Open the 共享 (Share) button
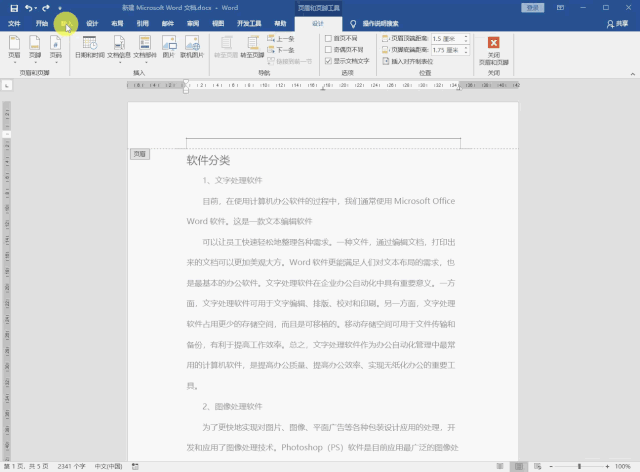 coord(617,24)
